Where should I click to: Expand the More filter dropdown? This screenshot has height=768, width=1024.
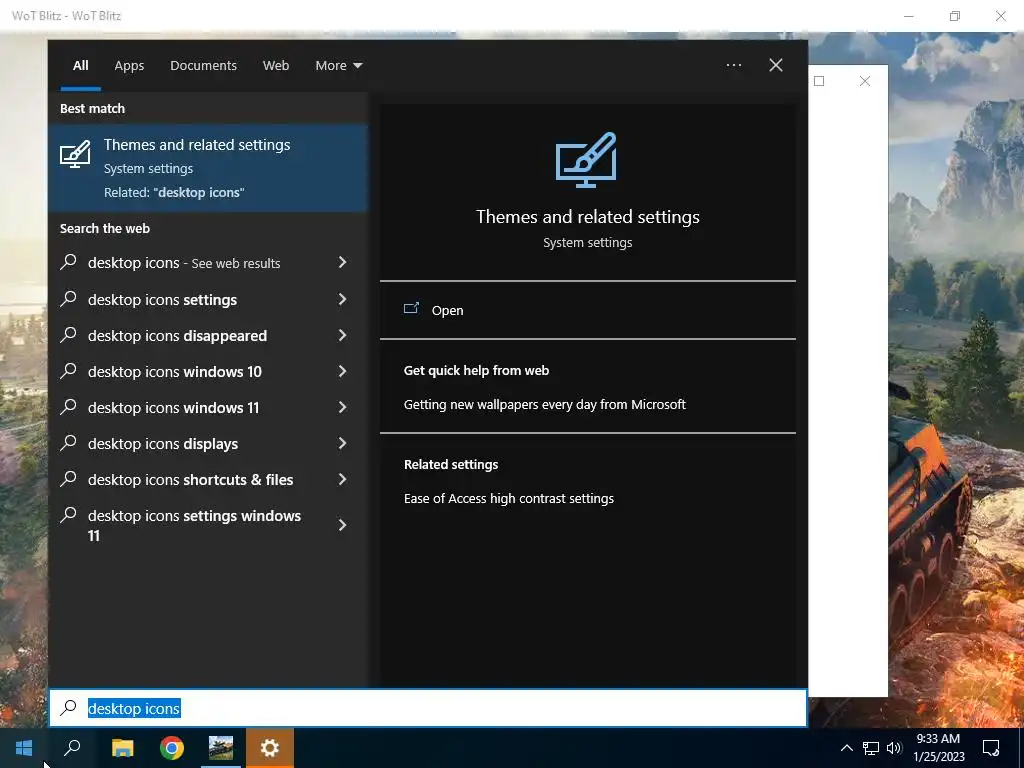[x=338, y=65]
